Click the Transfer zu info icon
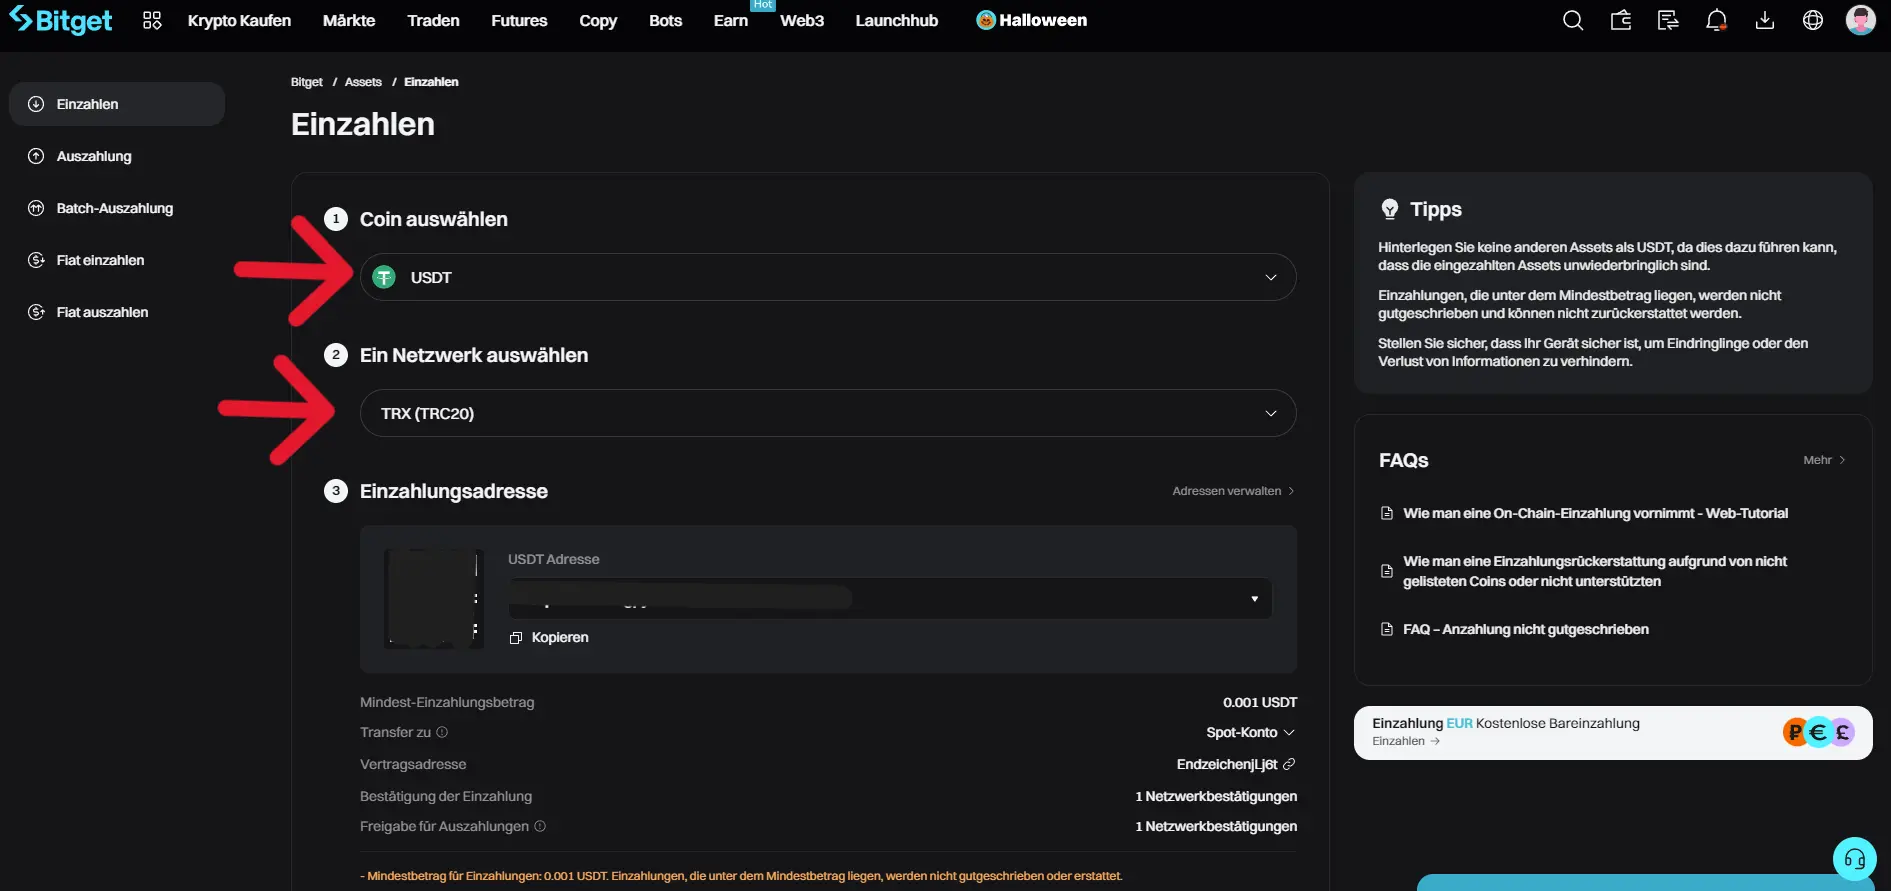The height and width of the screenshot is (891, 1891). pyautogui.click(x=442, y=732)
